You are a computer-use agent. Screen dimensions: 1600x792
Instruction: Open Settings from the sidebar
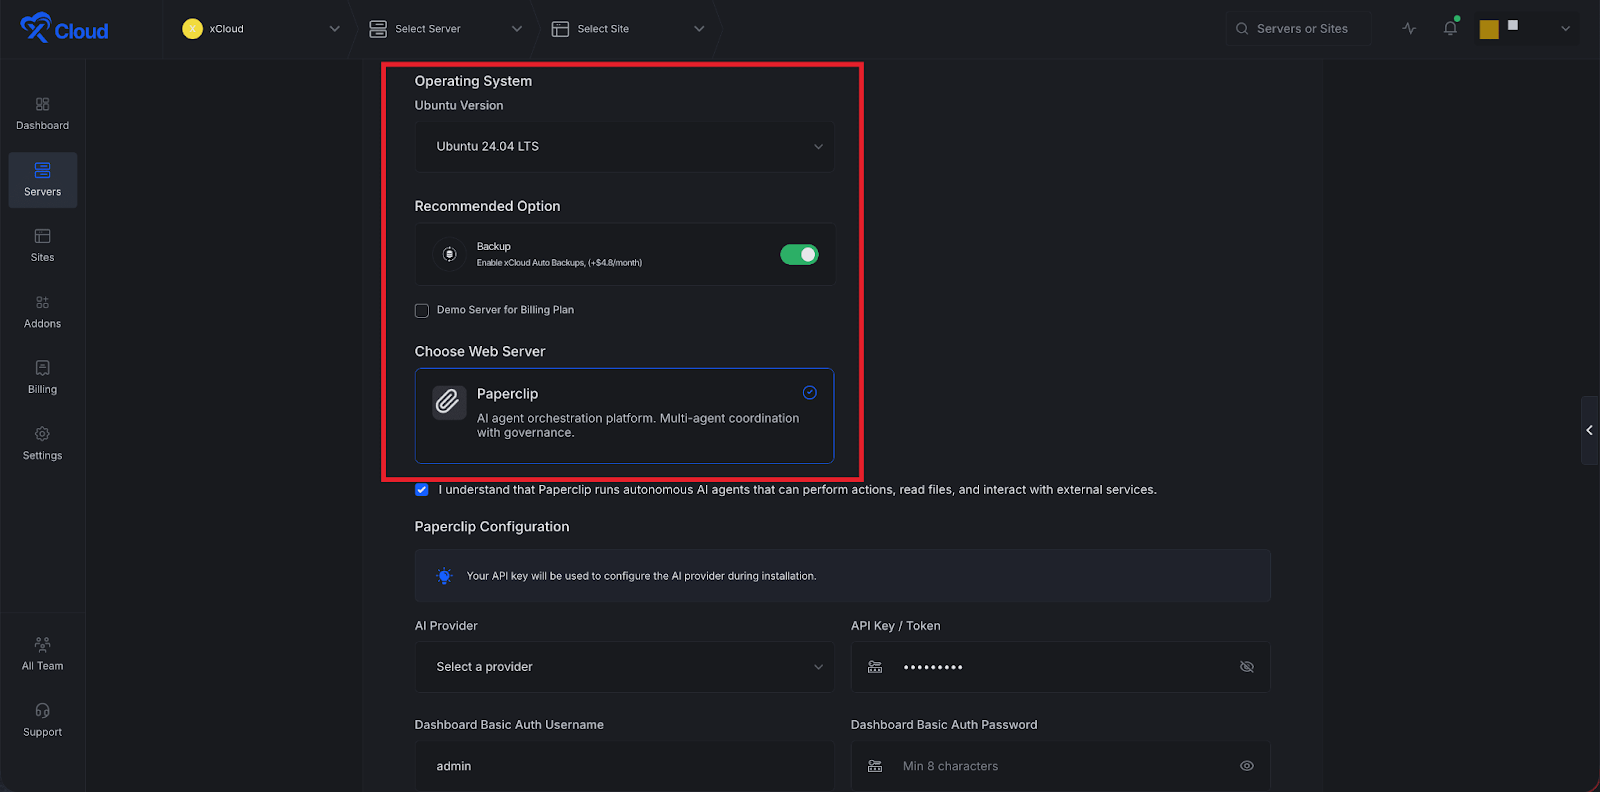pyautogui.click(x=42, y=444)
